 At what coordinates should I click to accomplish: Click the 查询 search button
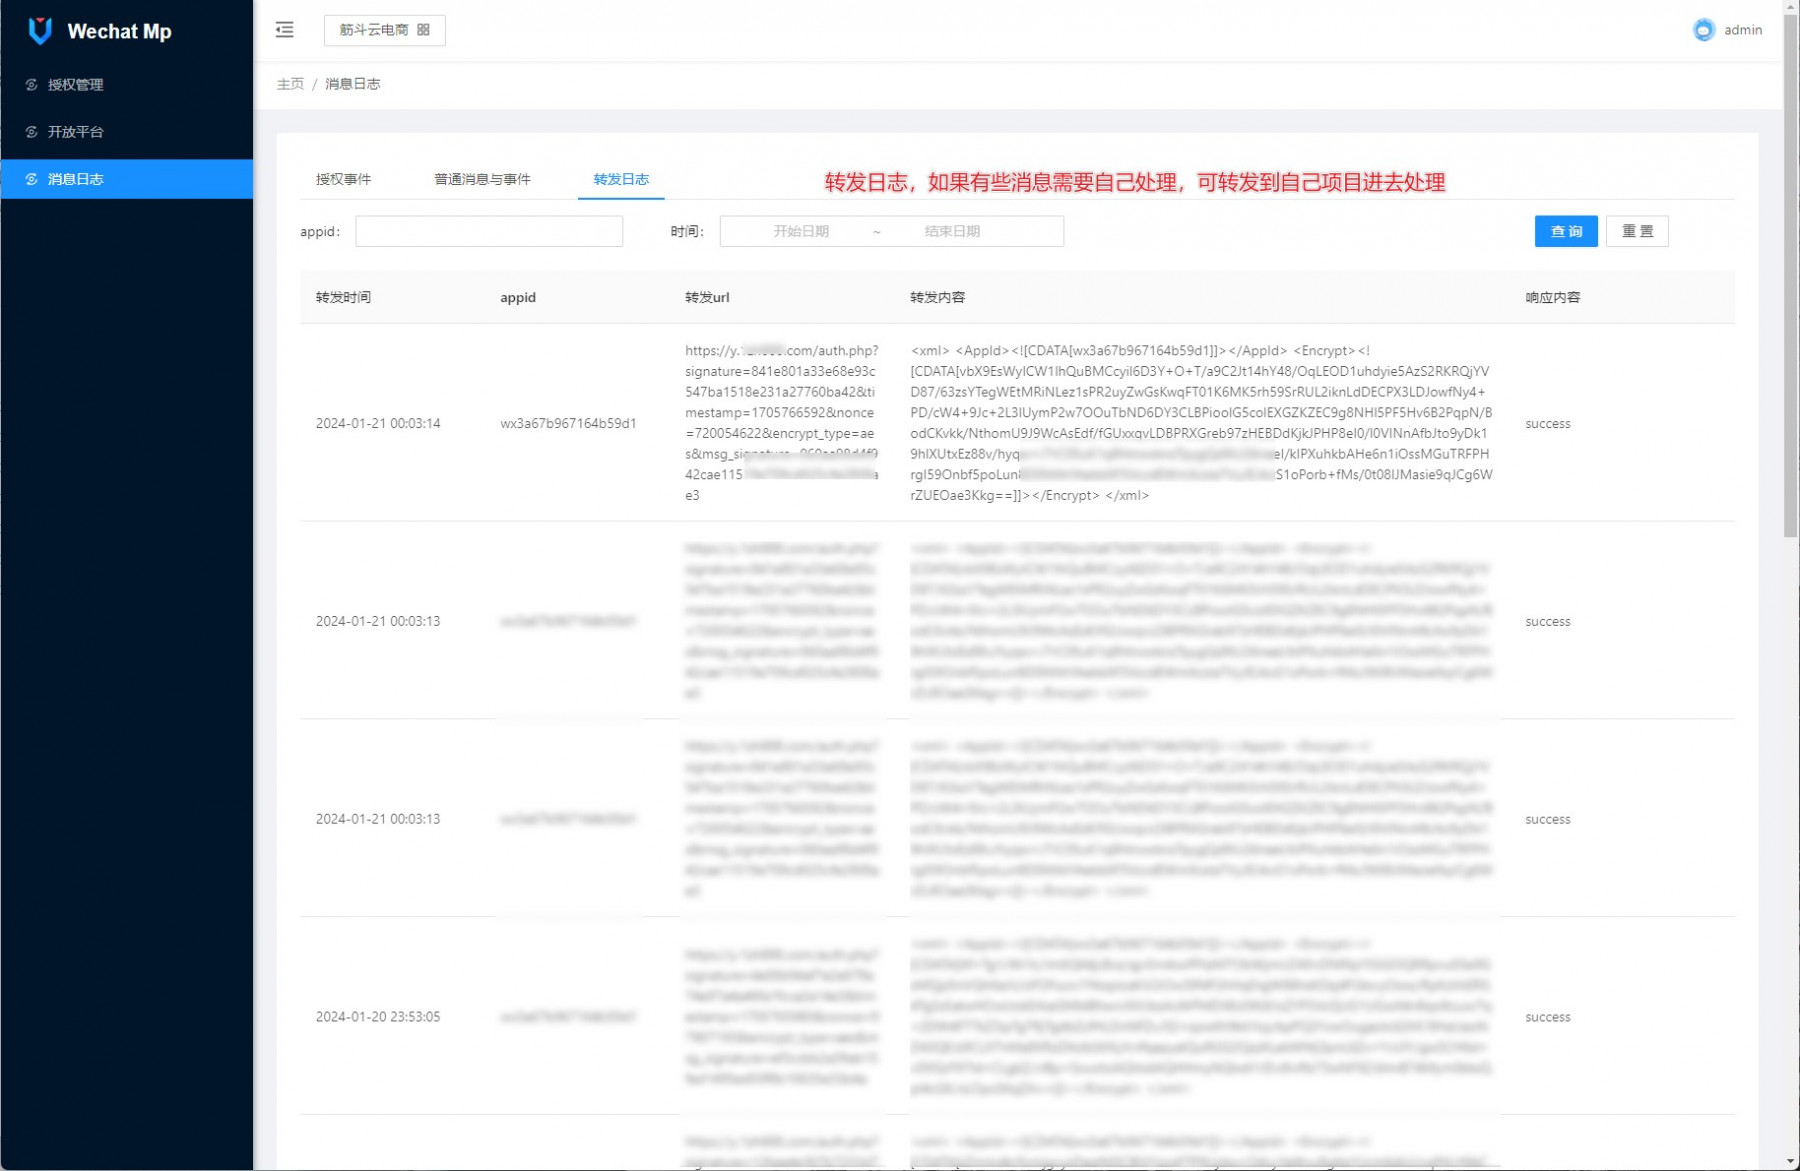[x=1566, y=231]
